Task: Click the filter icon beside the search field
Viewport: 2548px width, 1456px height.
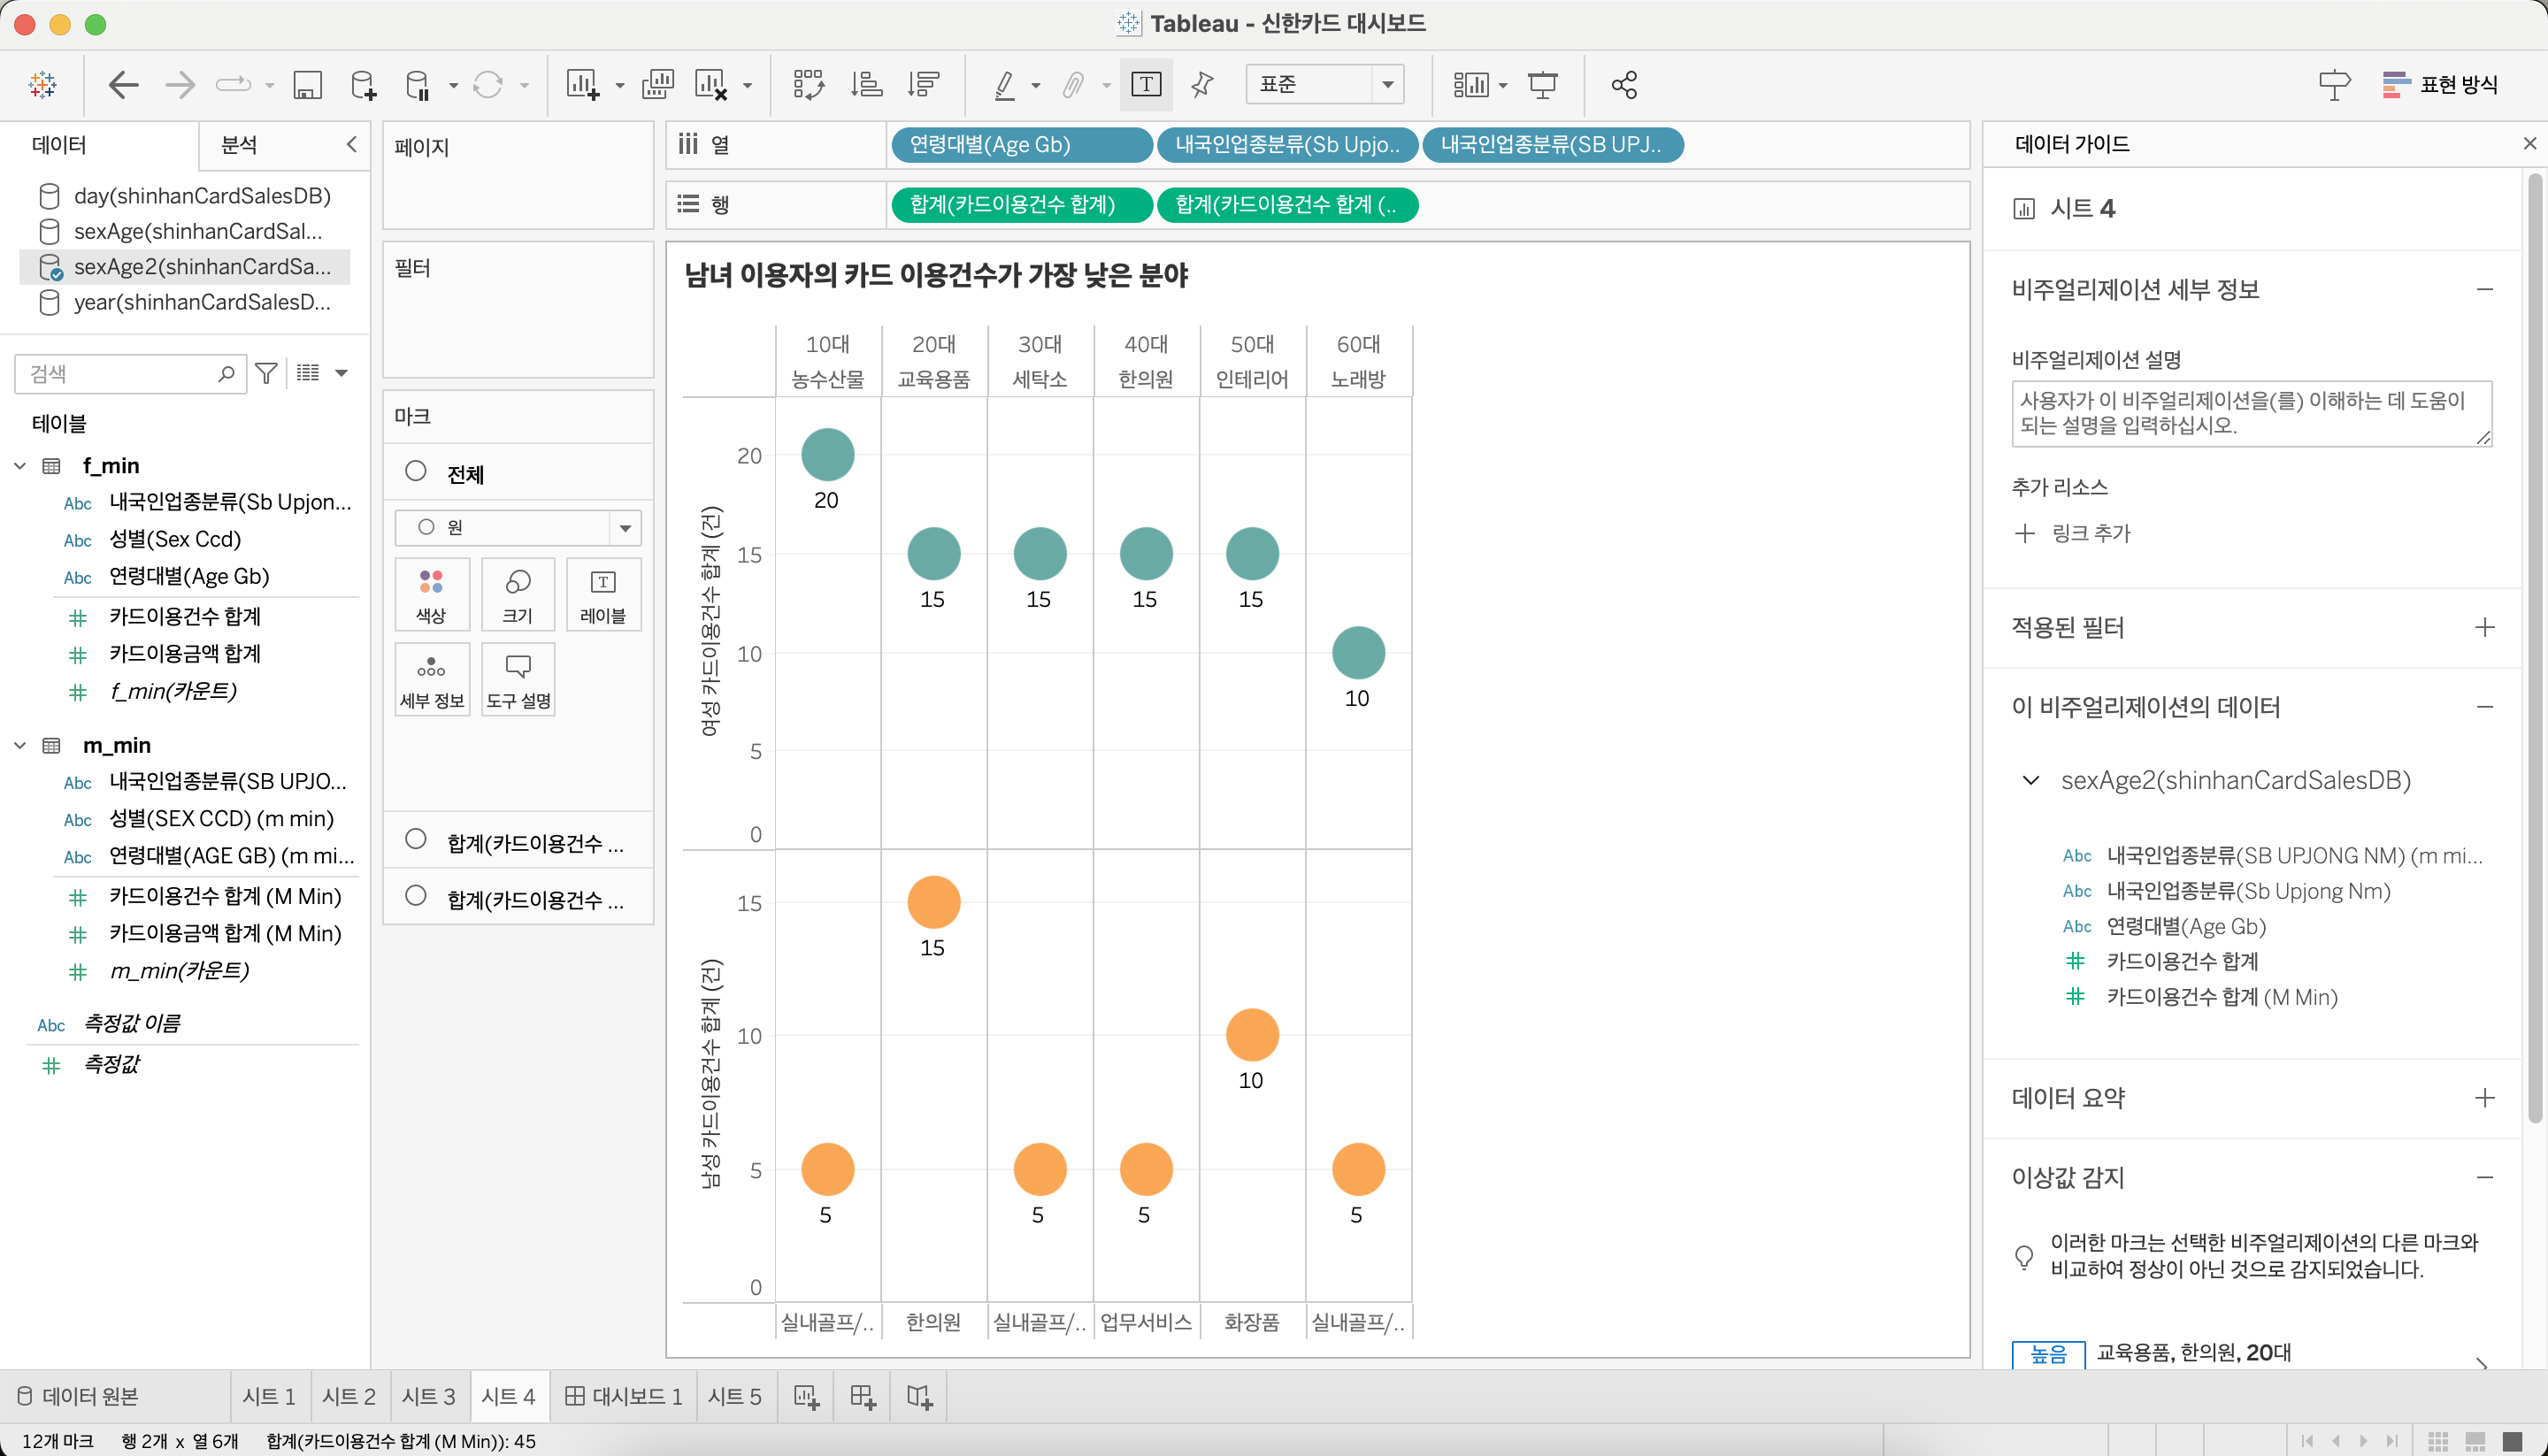Action: pos(266,373)
